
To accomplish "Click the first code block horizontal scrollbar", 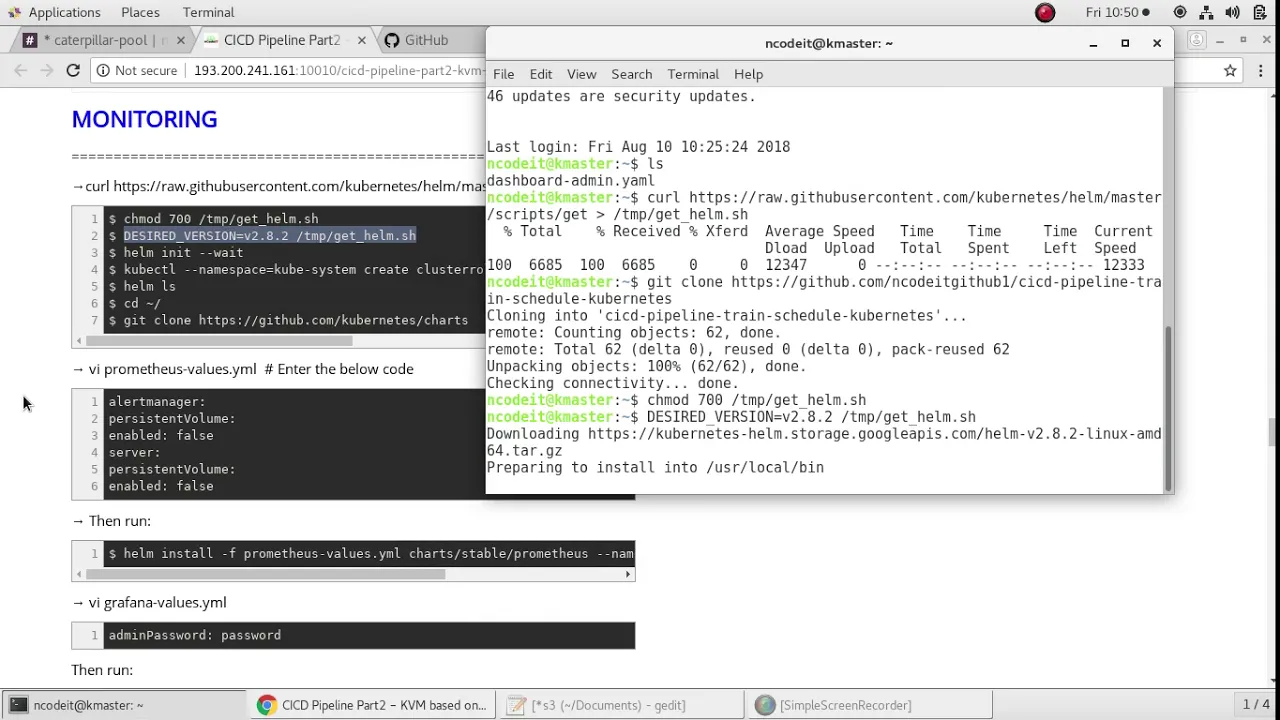I will pyautogui.click(x=219, y=340).
